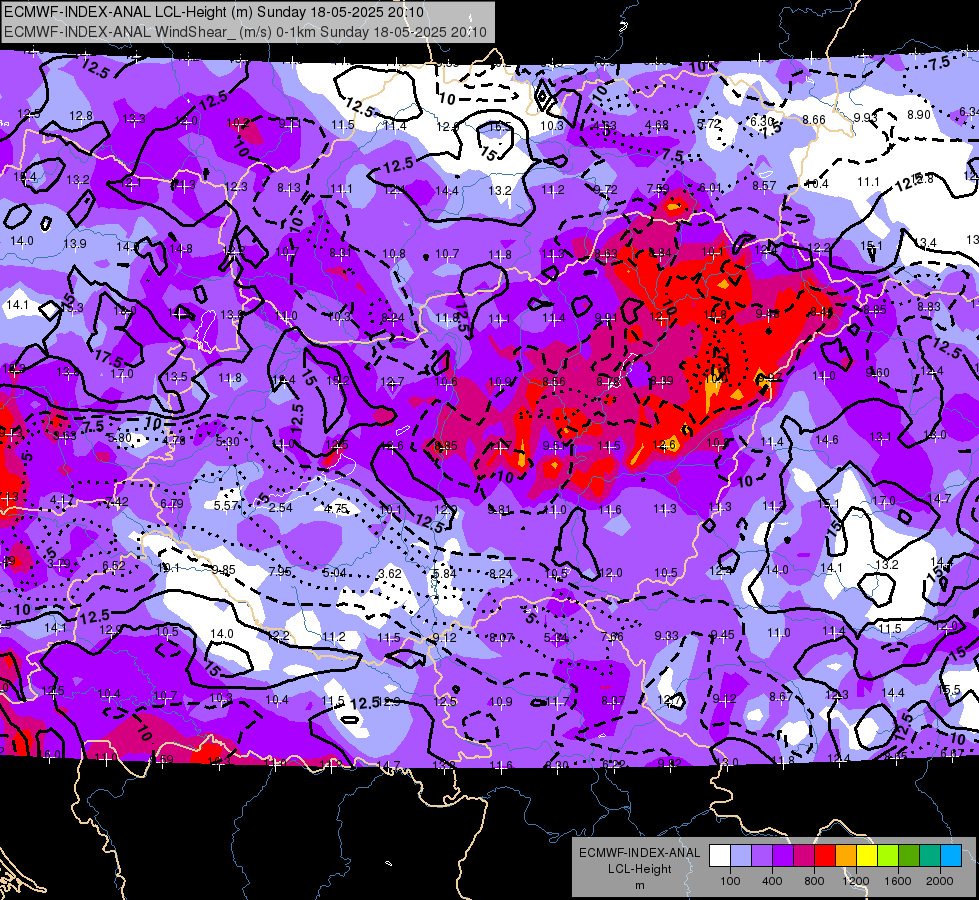Click the wind shear value 6.30
Image resolution: width=979 pixels, height=900 pixels.
pos(762,121)
